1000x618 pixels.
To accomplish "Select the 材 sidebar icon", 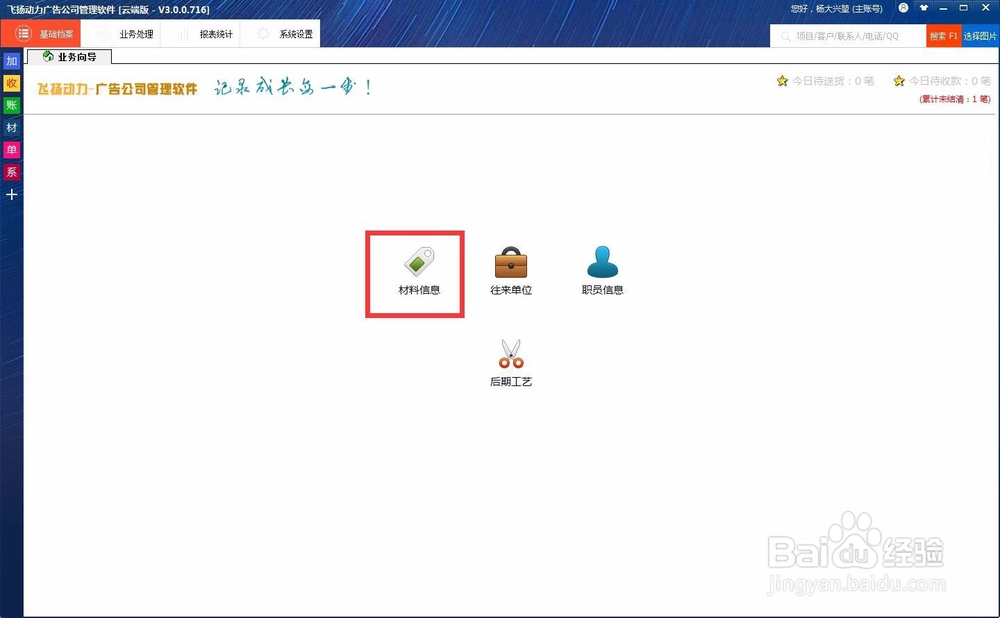I will coord(11,127).
